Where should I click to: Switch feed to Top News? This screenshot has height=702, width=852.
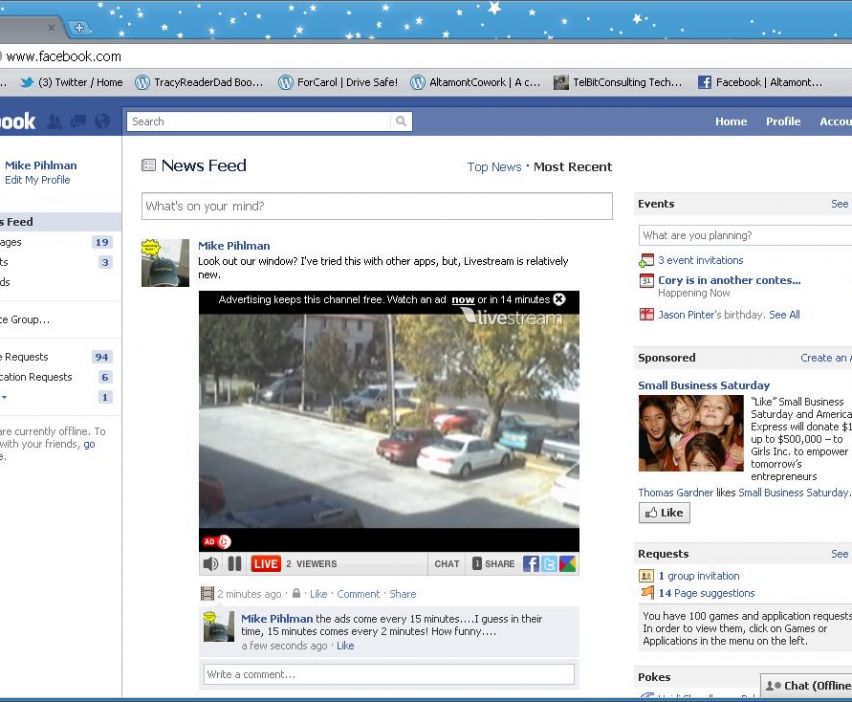coord(494,167)
